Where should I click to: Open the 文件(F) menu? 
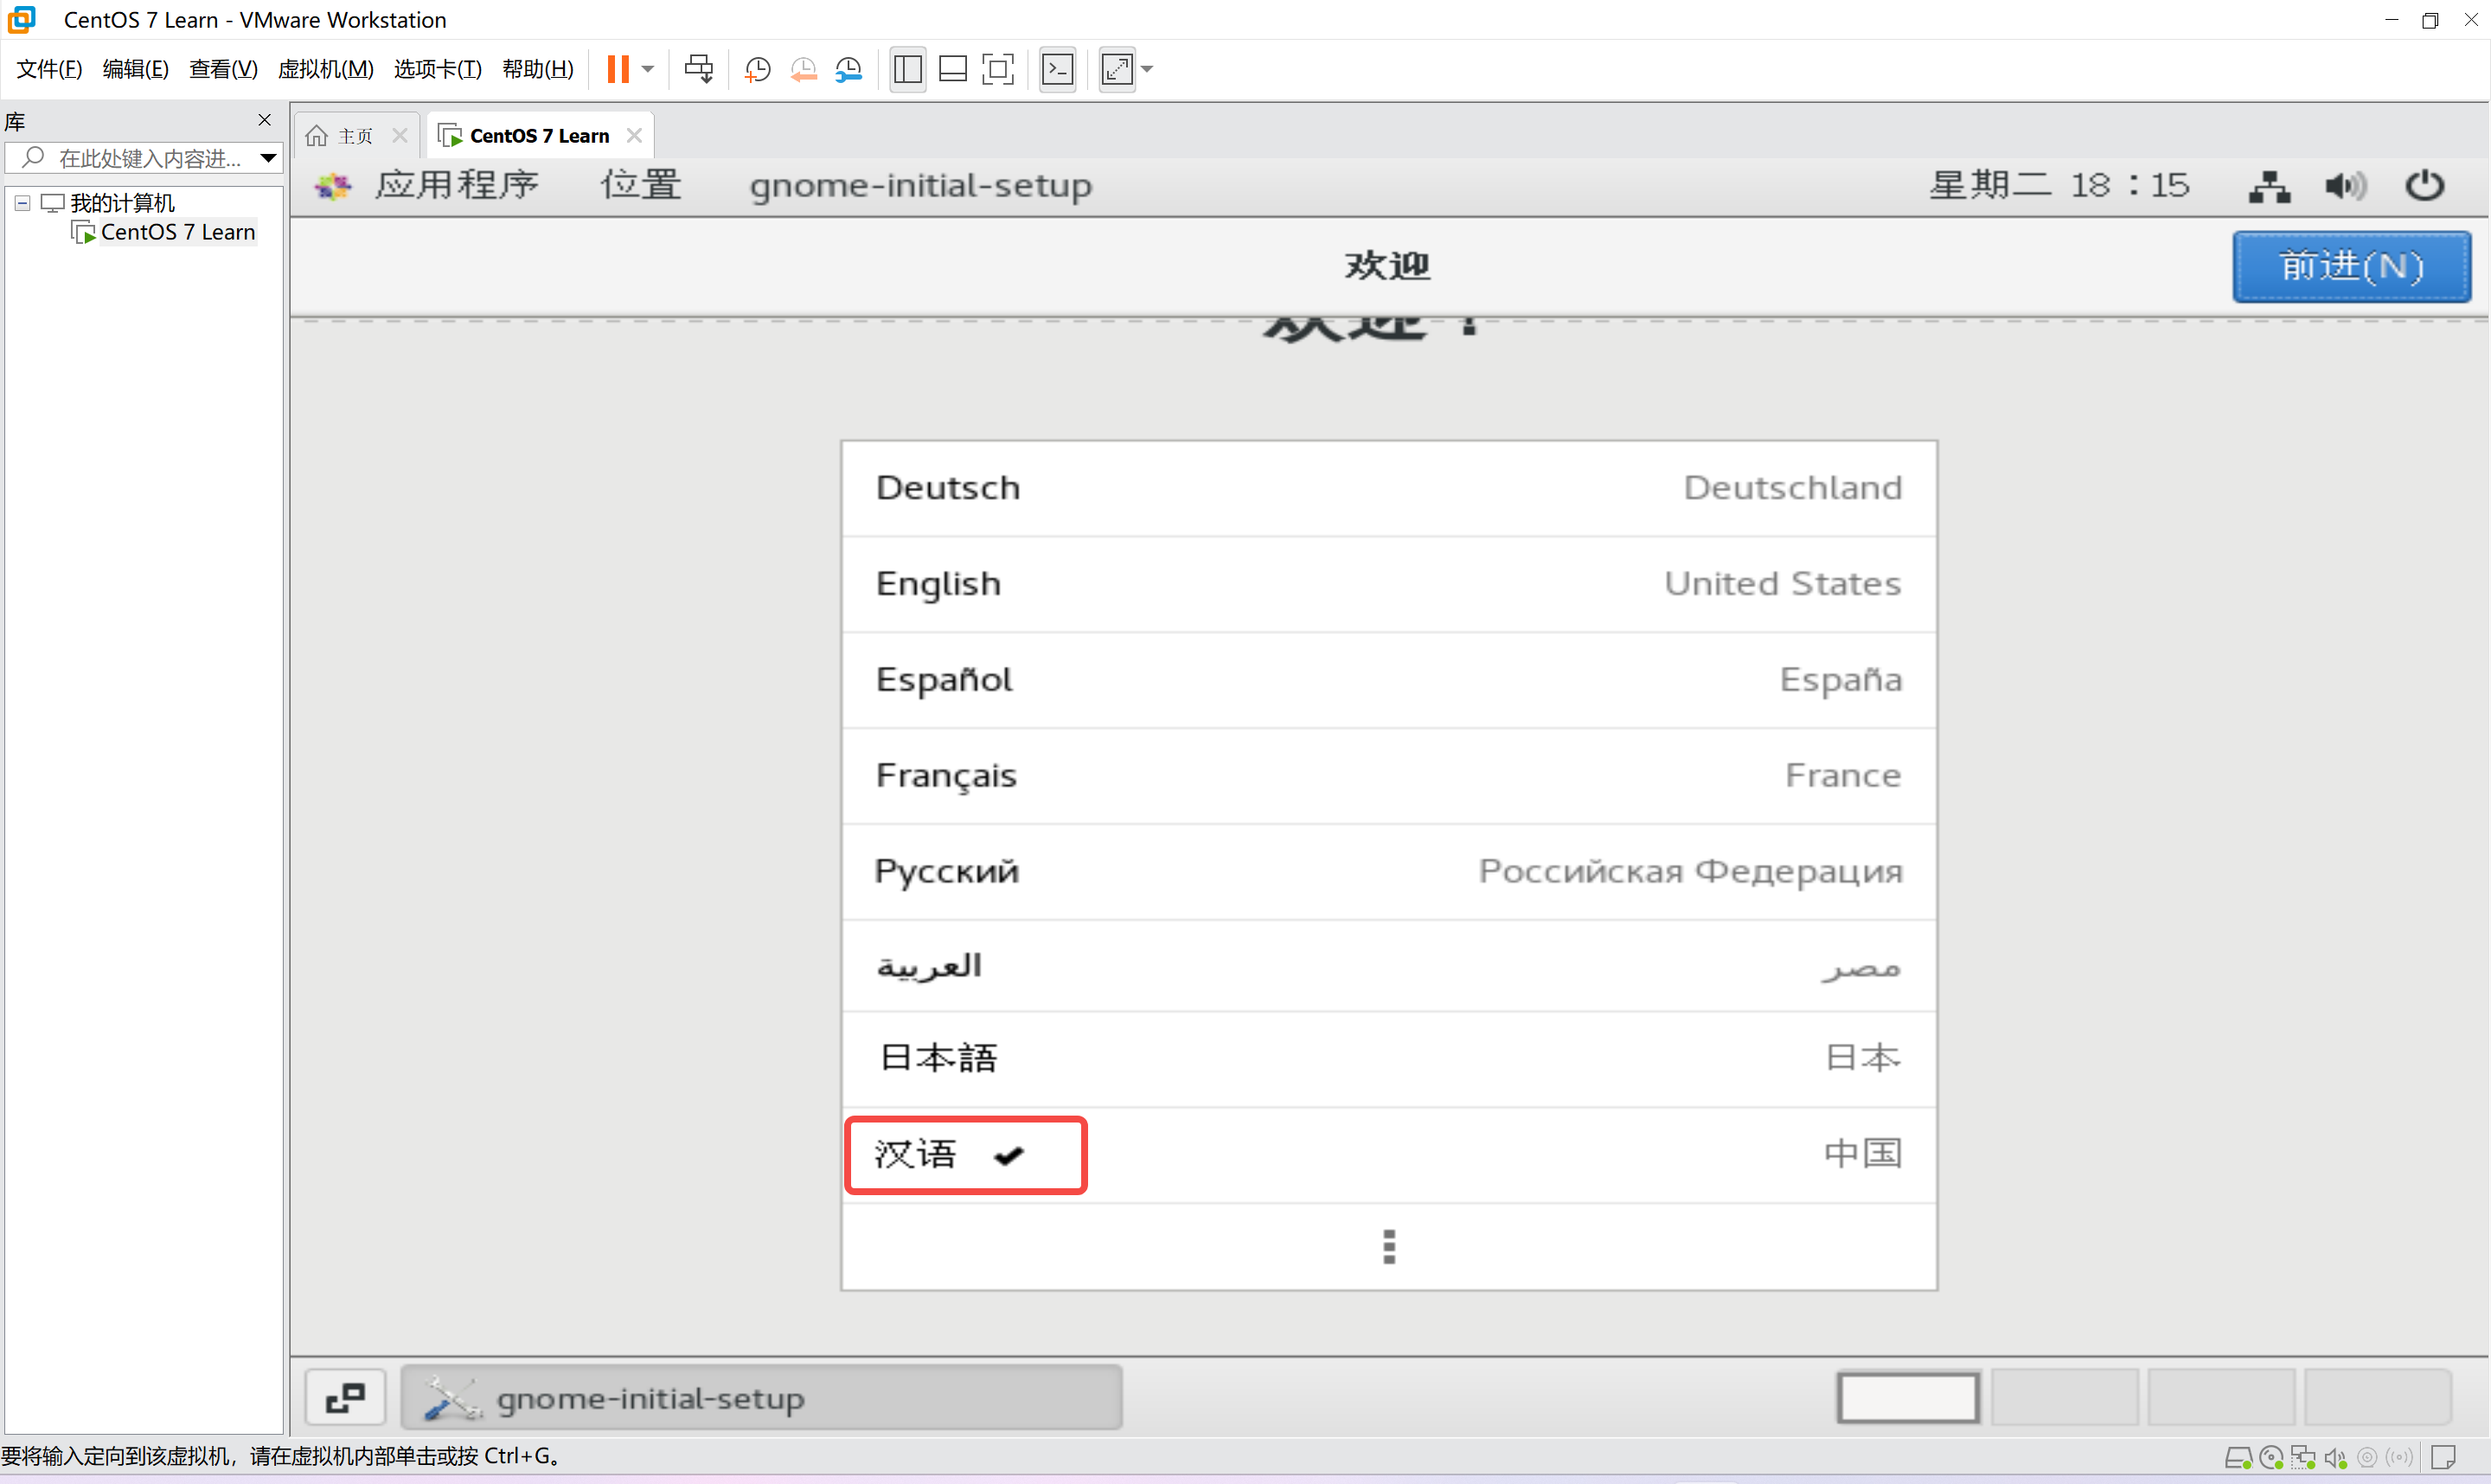click(x=49, y=69)
